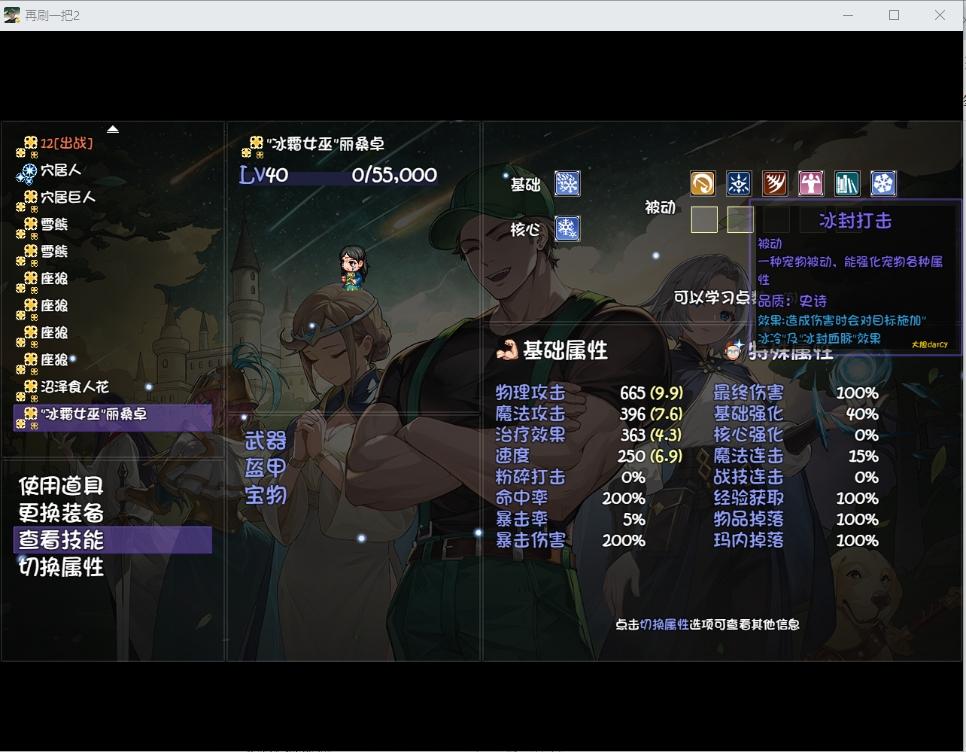
Task: Select the empty passive slot beneath the orange arrow icon
Action: 704,219
